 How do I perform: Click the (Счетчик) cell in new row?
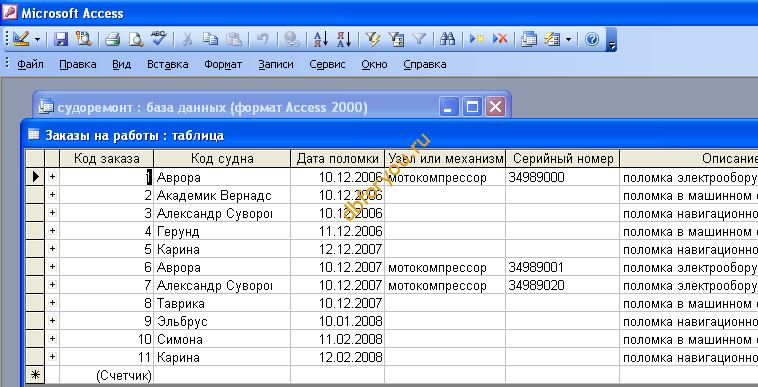click(106, 374)
